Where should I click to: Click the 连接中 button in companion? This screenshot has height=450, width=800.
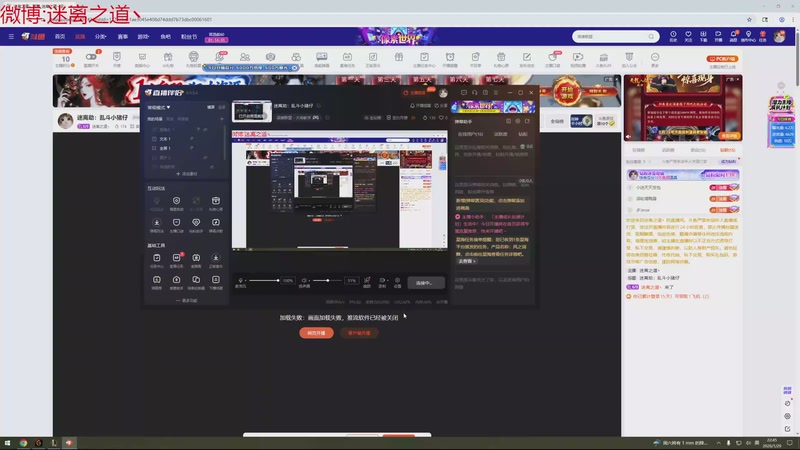point(426,283)
